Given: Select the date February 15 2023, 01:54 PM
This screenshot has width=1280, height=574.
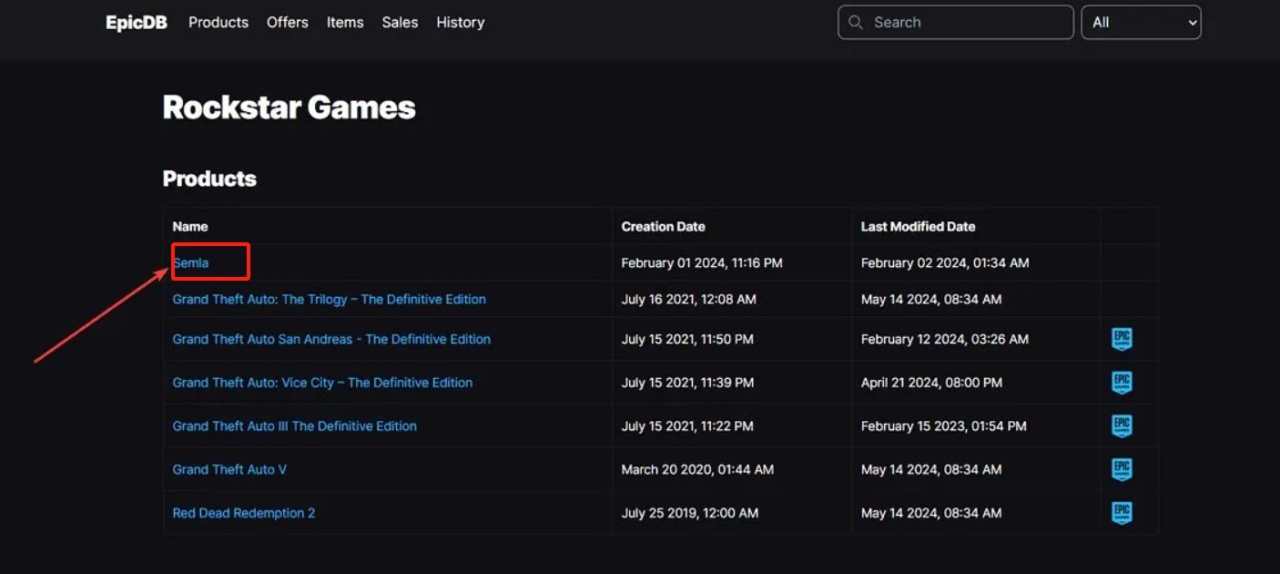Looking at the screenshot, I should click(x=944, y=426).
